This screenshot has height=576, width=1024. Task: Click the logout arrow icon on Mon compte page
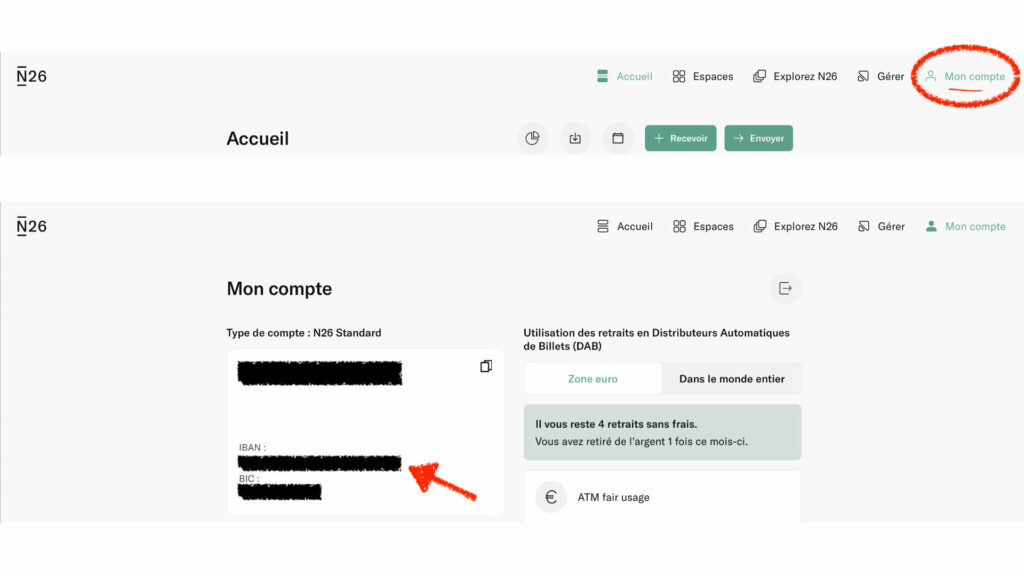pyautogui.click(x=785, y=288)
